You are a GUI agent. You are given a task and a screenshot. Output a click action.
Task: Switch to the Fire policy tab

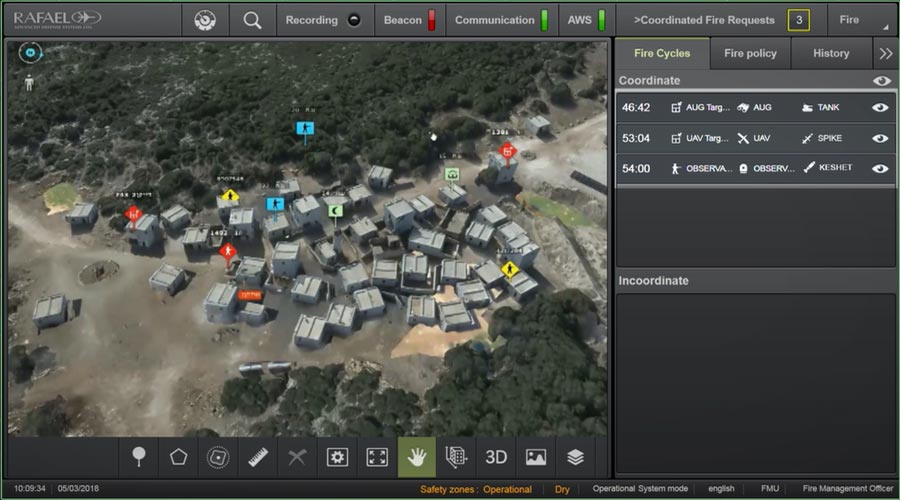click(x=750, y=54)
